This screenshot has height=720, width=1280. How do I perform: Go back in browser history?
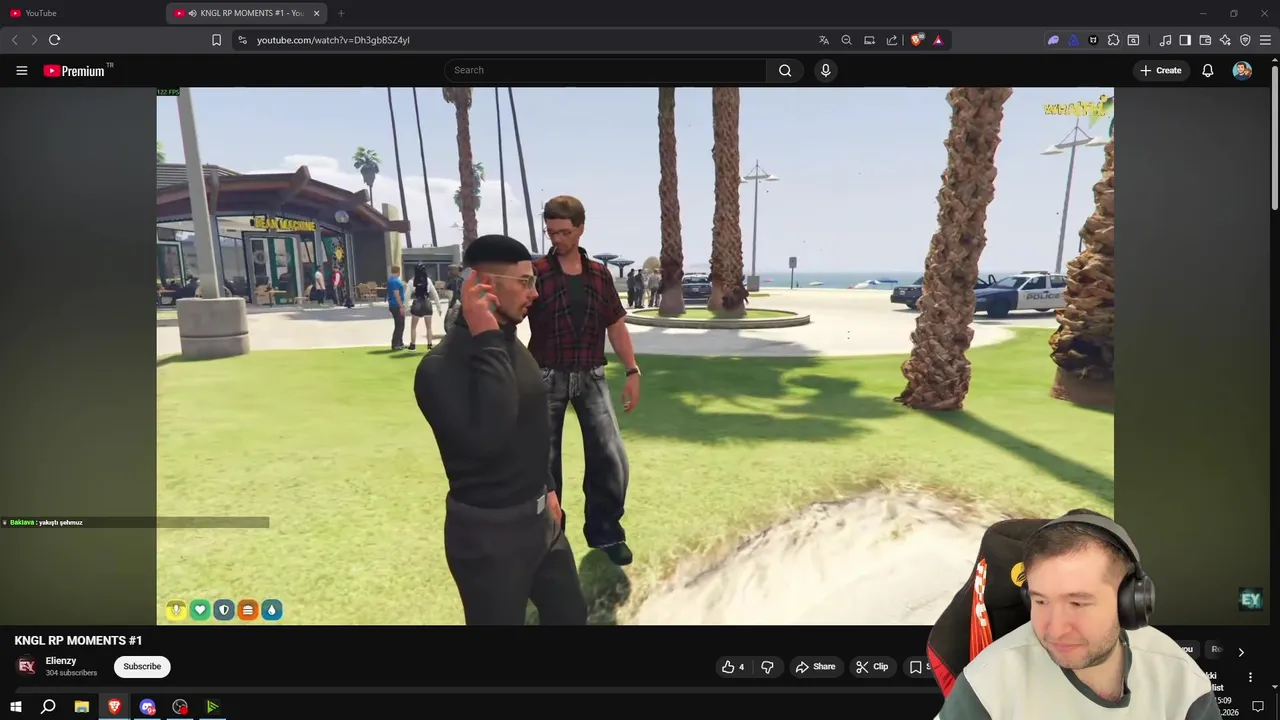click(14, 40)
